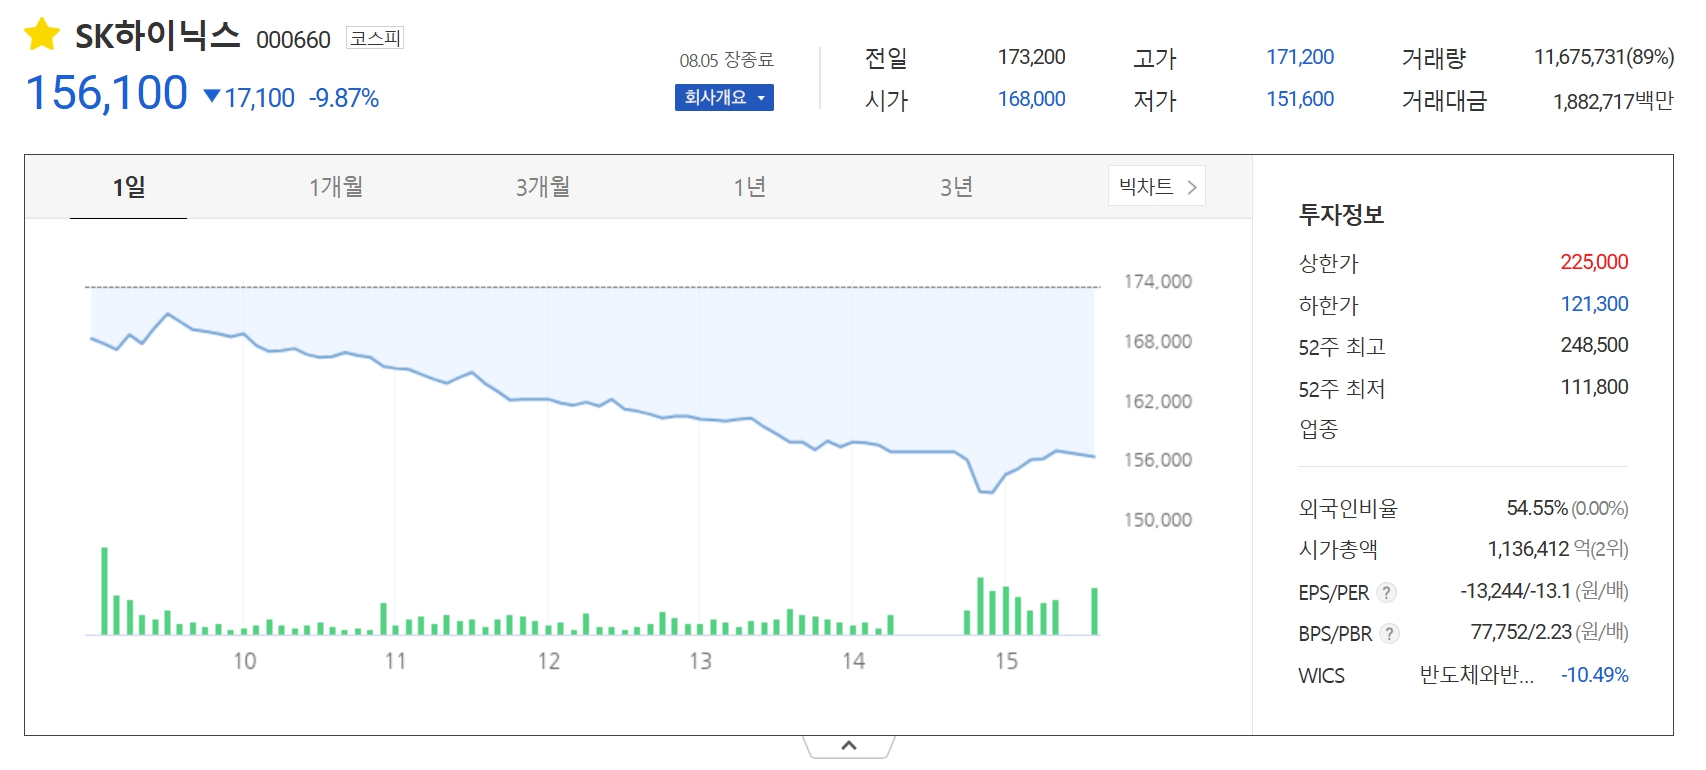Image resolution: width=1706 pixels, height=770 pixels.
Task: Click the 168,000 price axis label
Action: [1157, 341]
